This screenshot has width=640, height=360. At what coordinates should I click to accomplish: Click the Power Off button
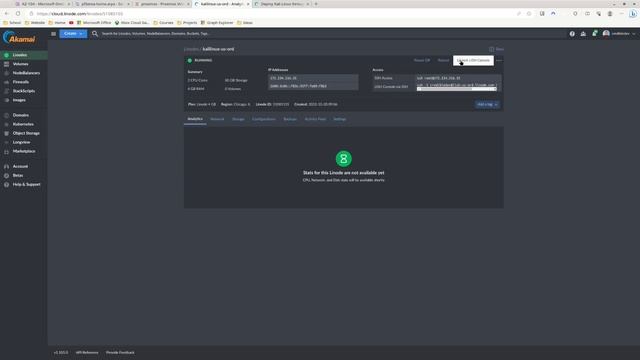(x=422, y=60)
